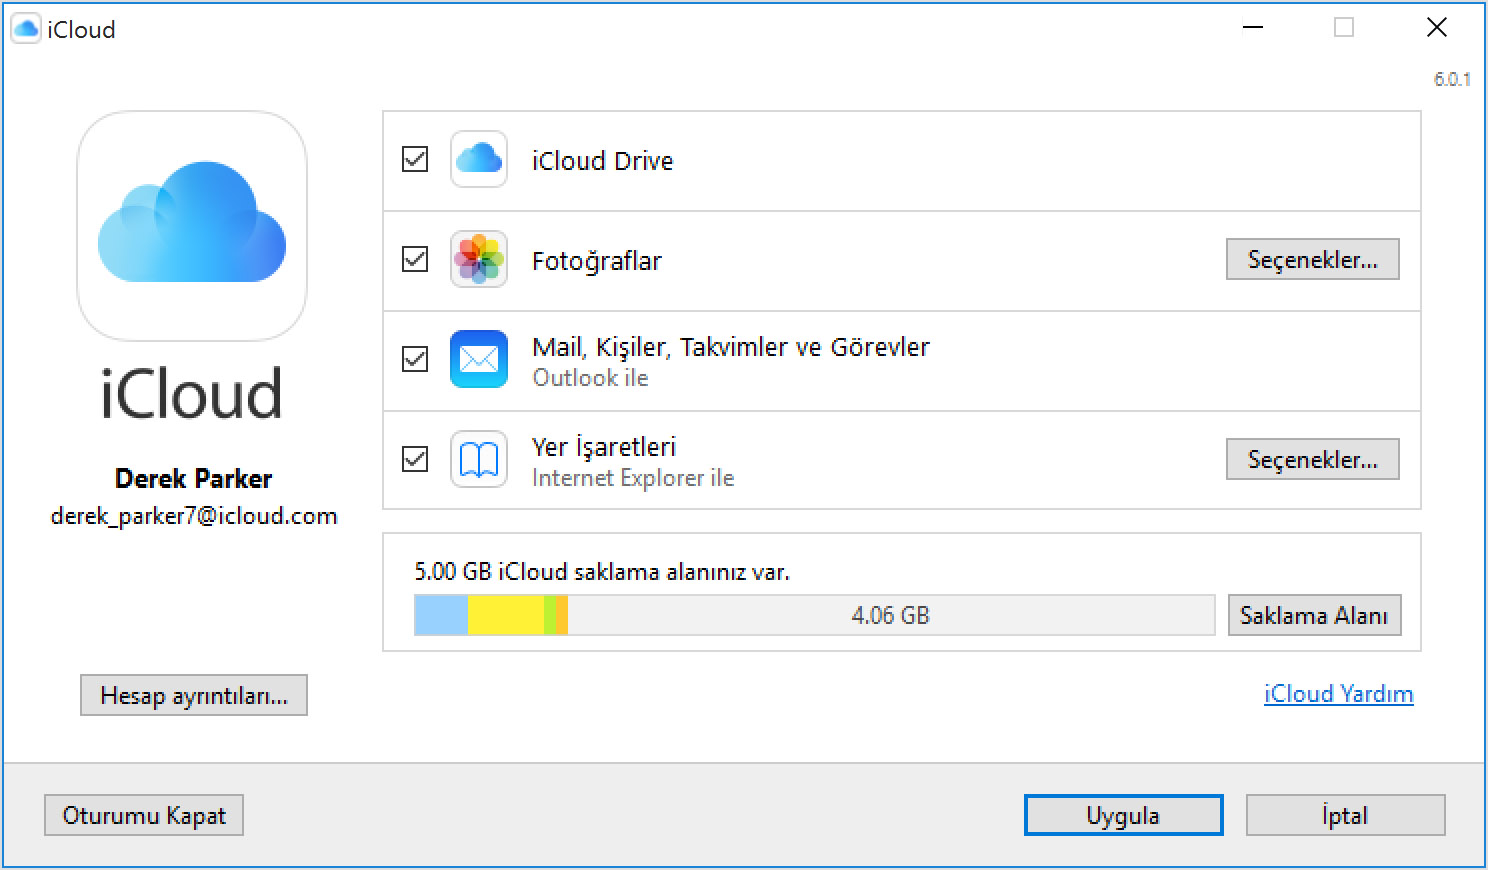Image resolution: width=1488 pixels, height=870 pixels.
Task: Click the 'Mail, Kişiler, Takvimler ve Görevler' label
Action: [x=731, y=347]
